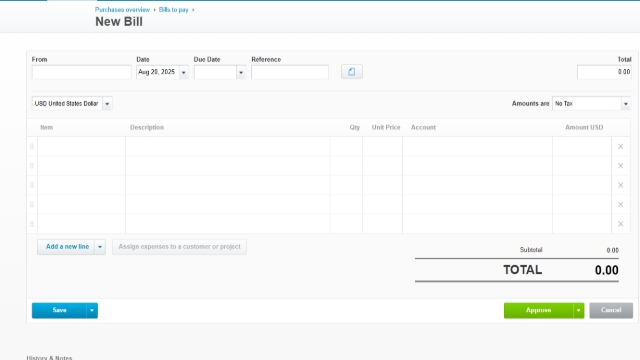Open the currency dropdown arrow
The height and width of the screenshot is (360, 640).
(x=107, y=104)
